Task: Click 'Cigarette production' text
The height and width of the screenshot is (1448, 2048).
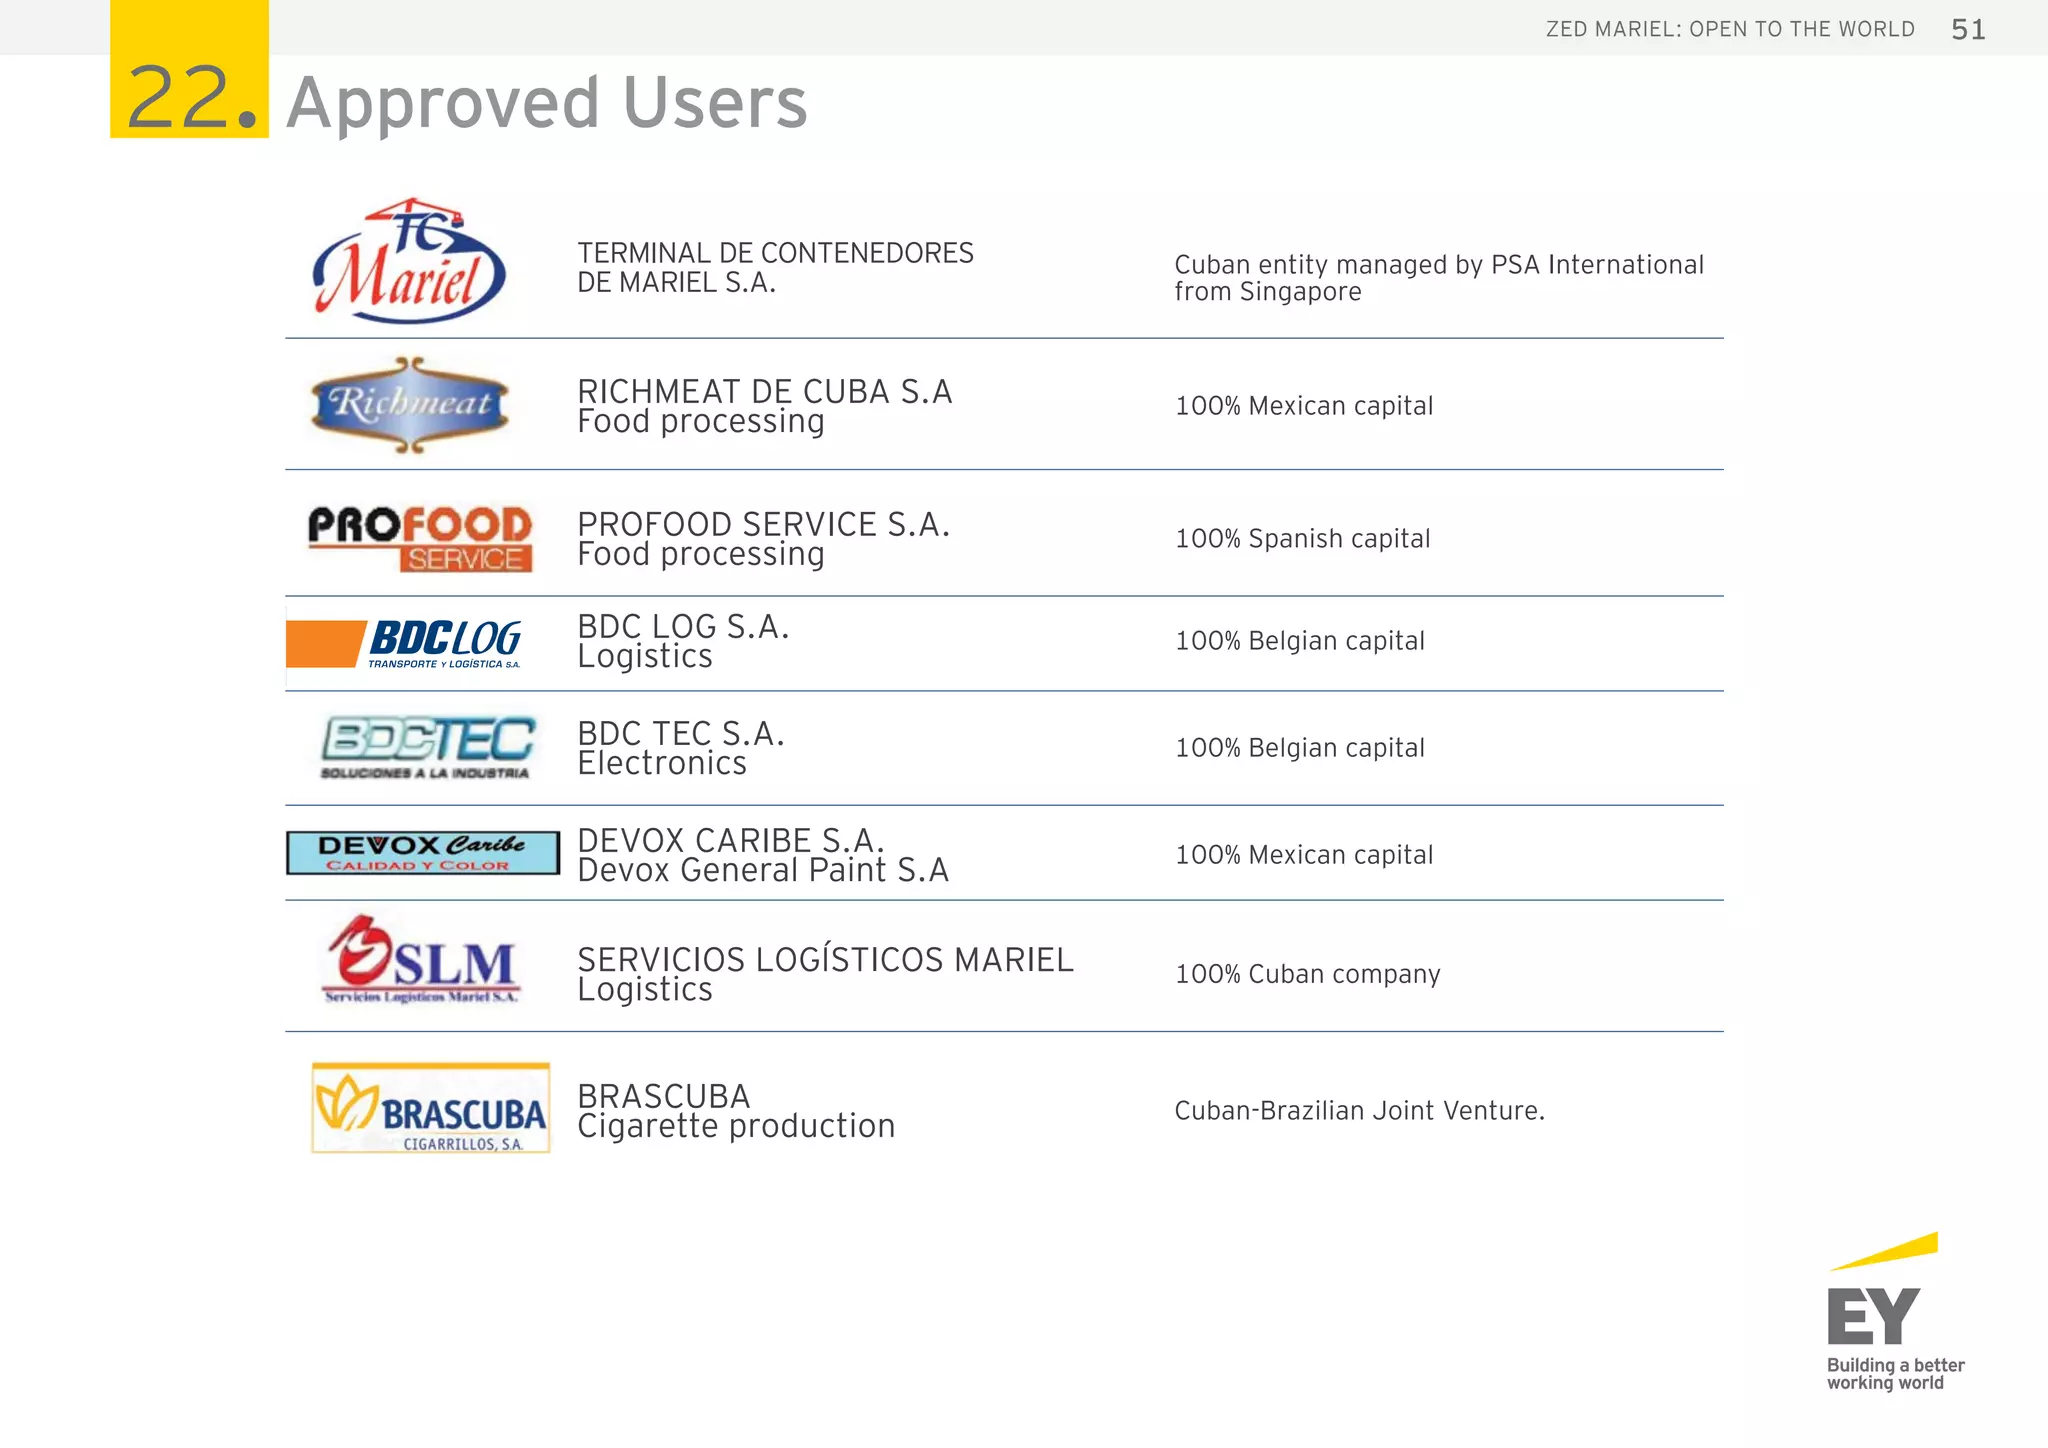Action: pos(736,1127)
